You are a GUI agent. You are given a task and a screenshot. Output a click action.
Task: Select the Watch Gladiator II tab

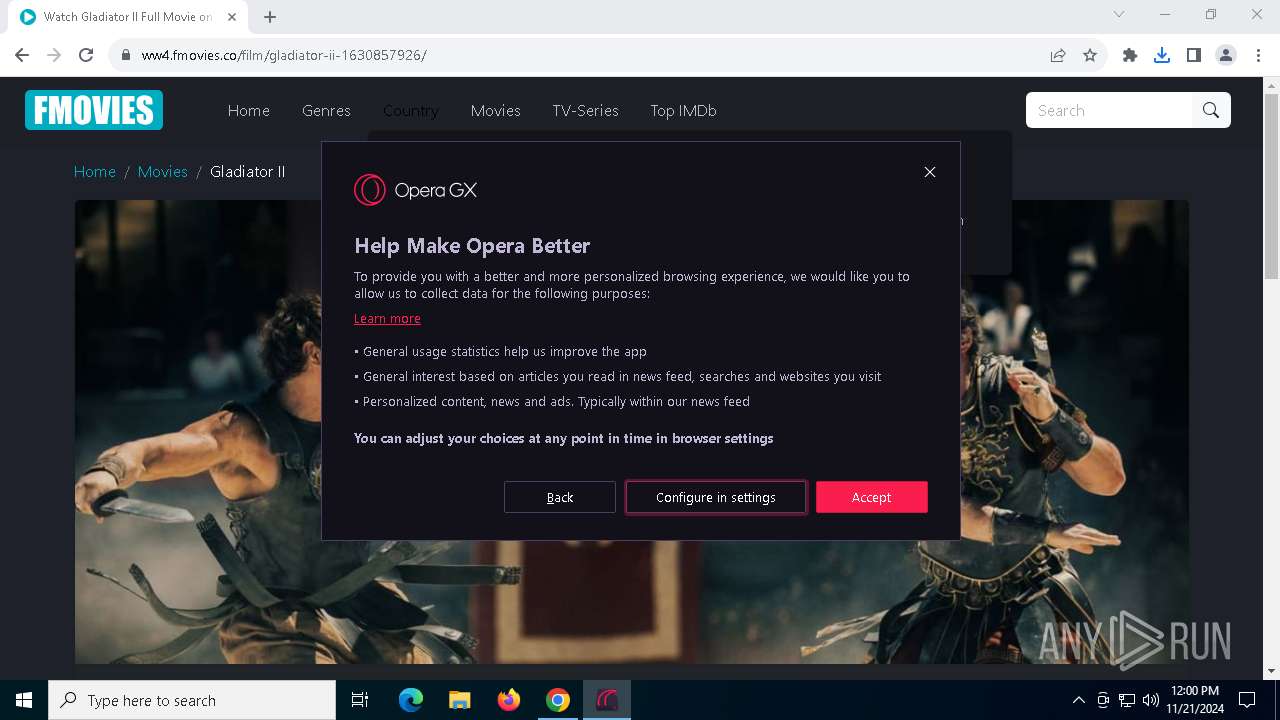(128, 17)
